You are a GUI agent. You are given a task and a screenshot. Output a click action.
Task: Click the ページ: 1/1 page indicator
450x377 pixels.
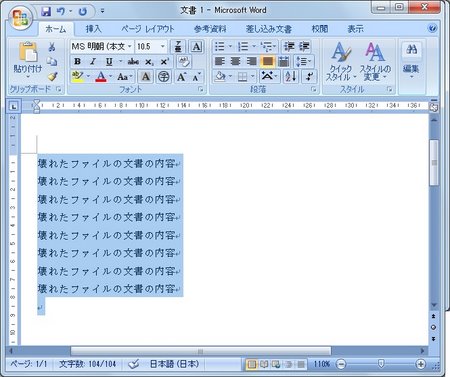point(29,364)
